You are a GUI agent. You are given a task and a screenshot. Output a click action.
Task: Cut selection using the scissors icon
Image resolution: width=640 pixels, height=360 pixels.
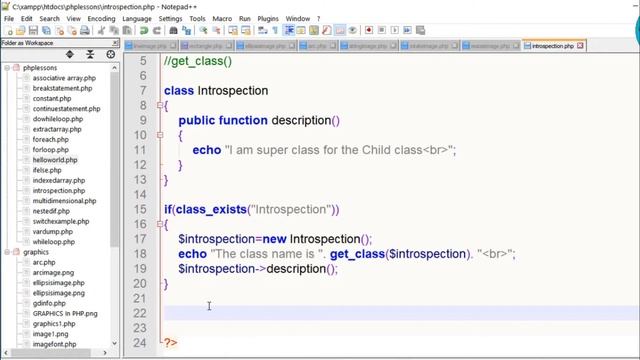101,31
